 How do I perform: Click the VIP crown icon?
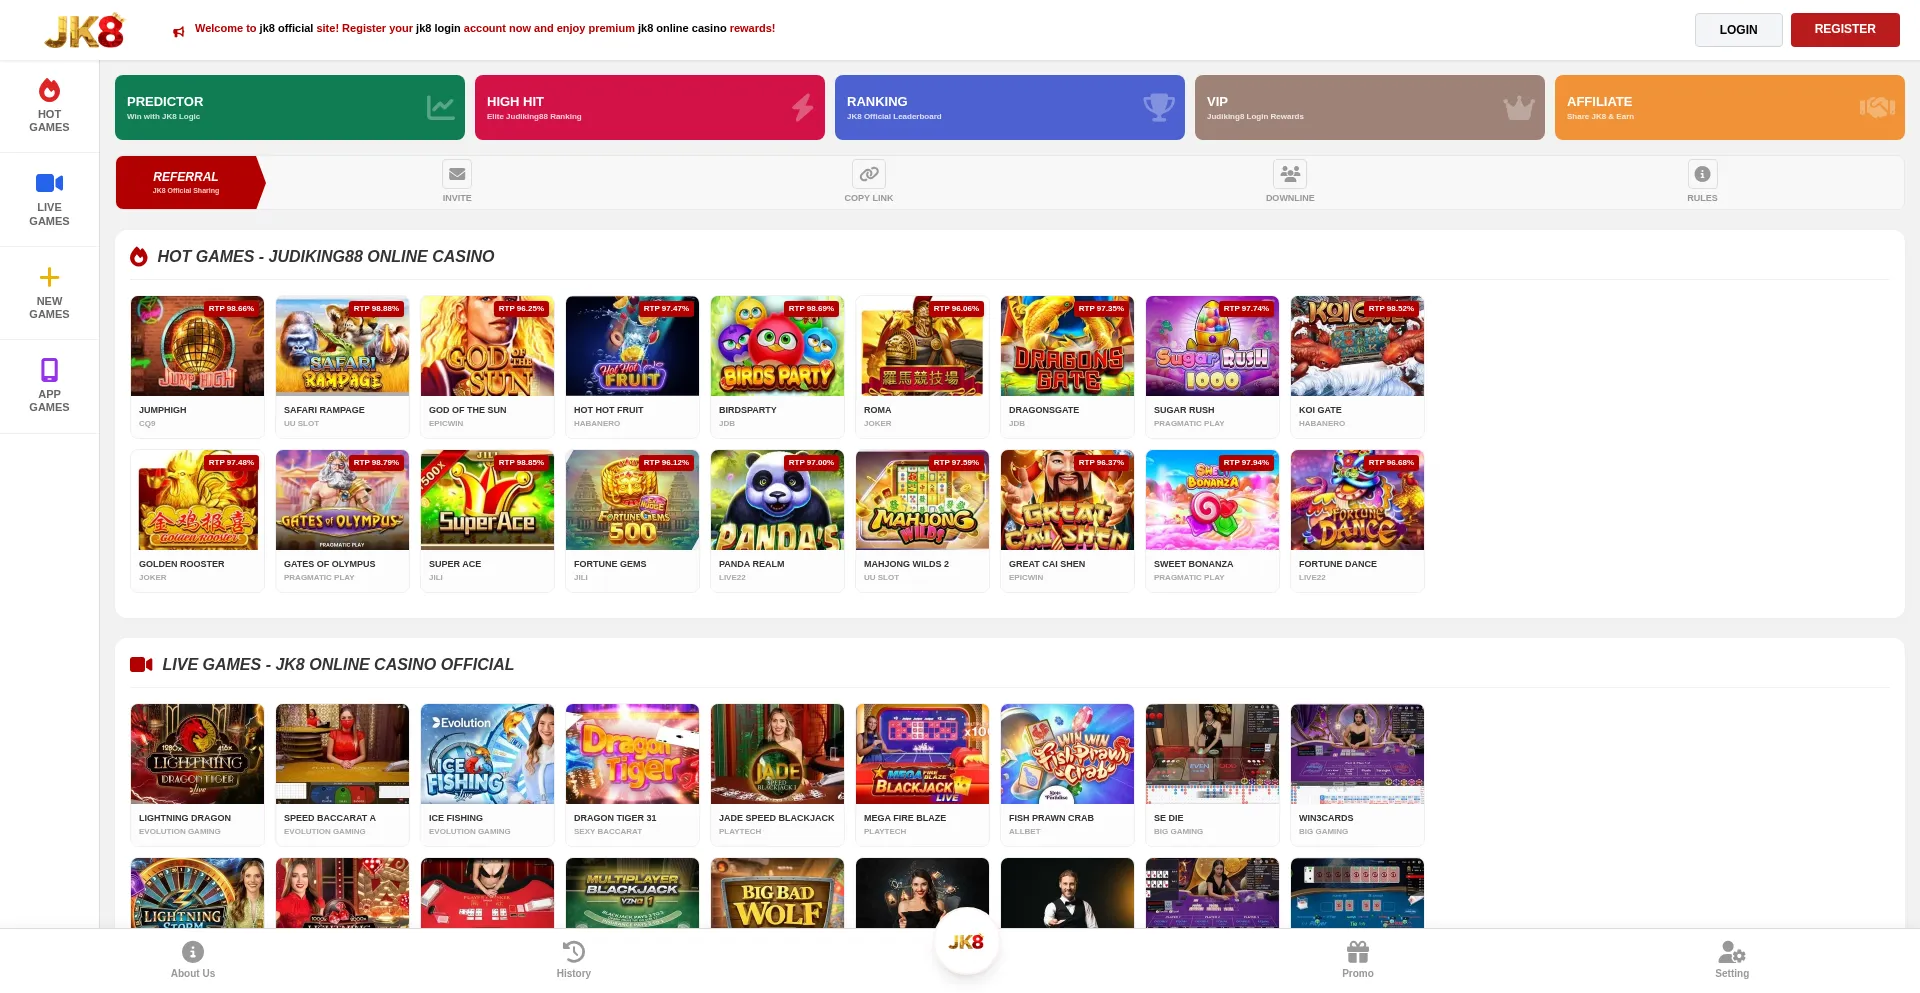(1519, 107)
